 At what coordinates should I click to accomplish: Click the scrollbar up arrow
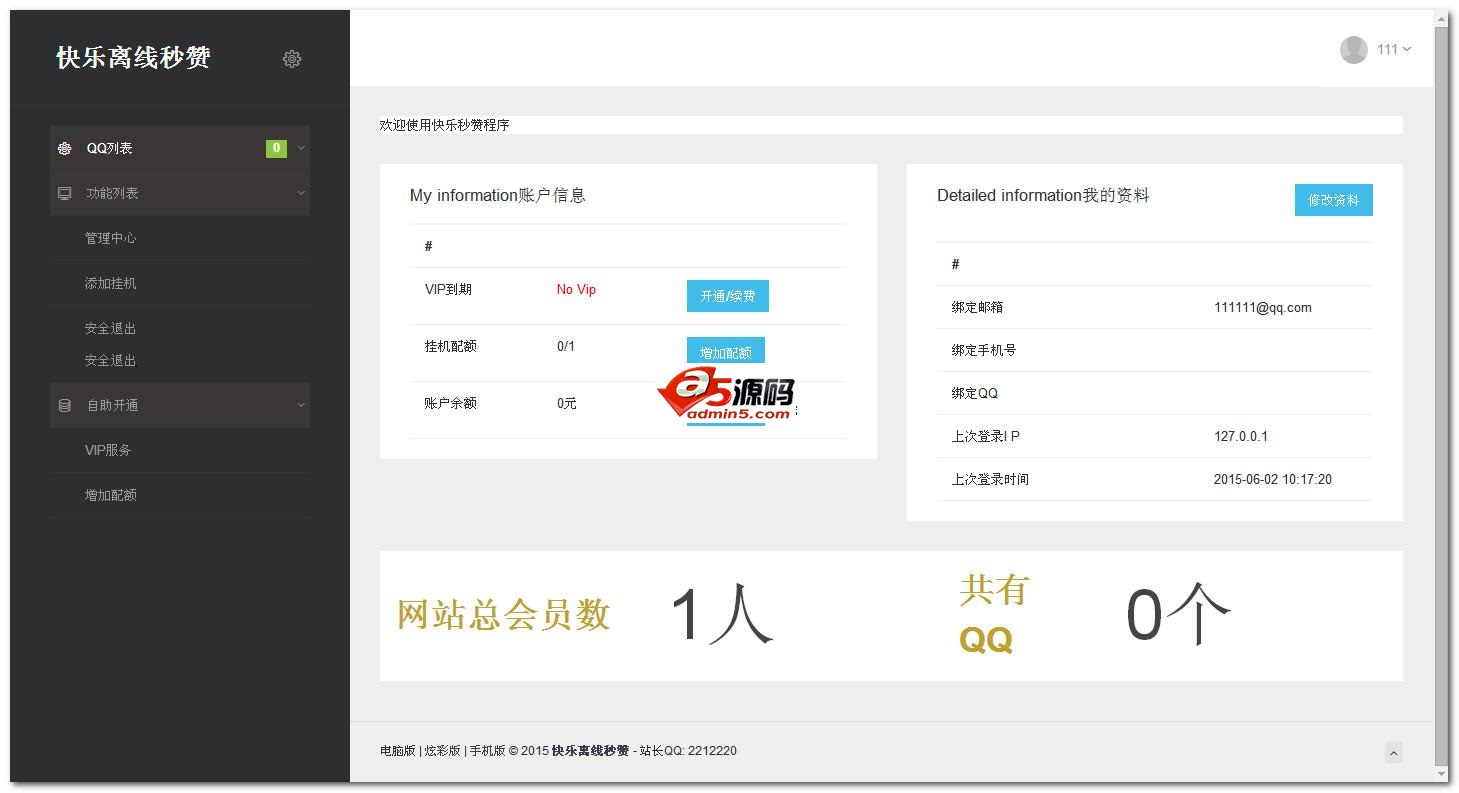(1441, 19)
